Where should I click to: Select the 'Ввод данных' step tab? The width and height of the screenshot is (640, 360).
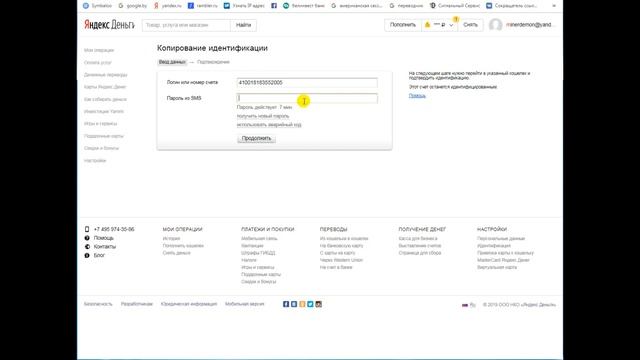click(x=172, y=62)
